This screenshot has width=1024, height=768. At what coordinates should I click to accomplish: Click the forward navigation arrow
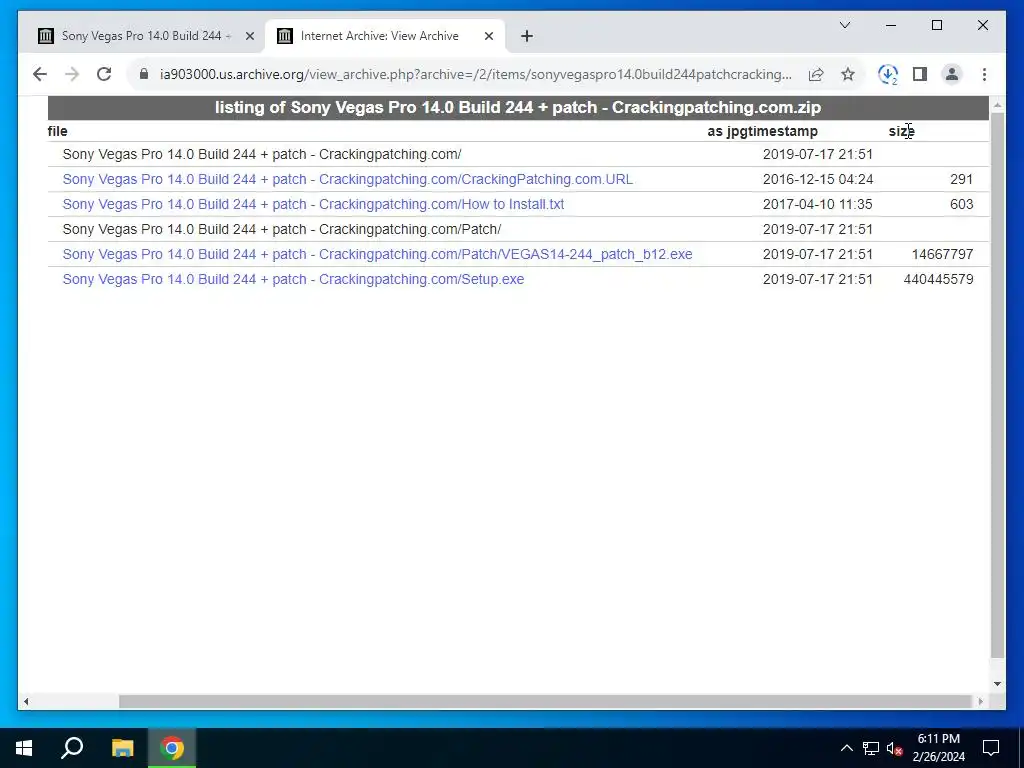(72, 74)
